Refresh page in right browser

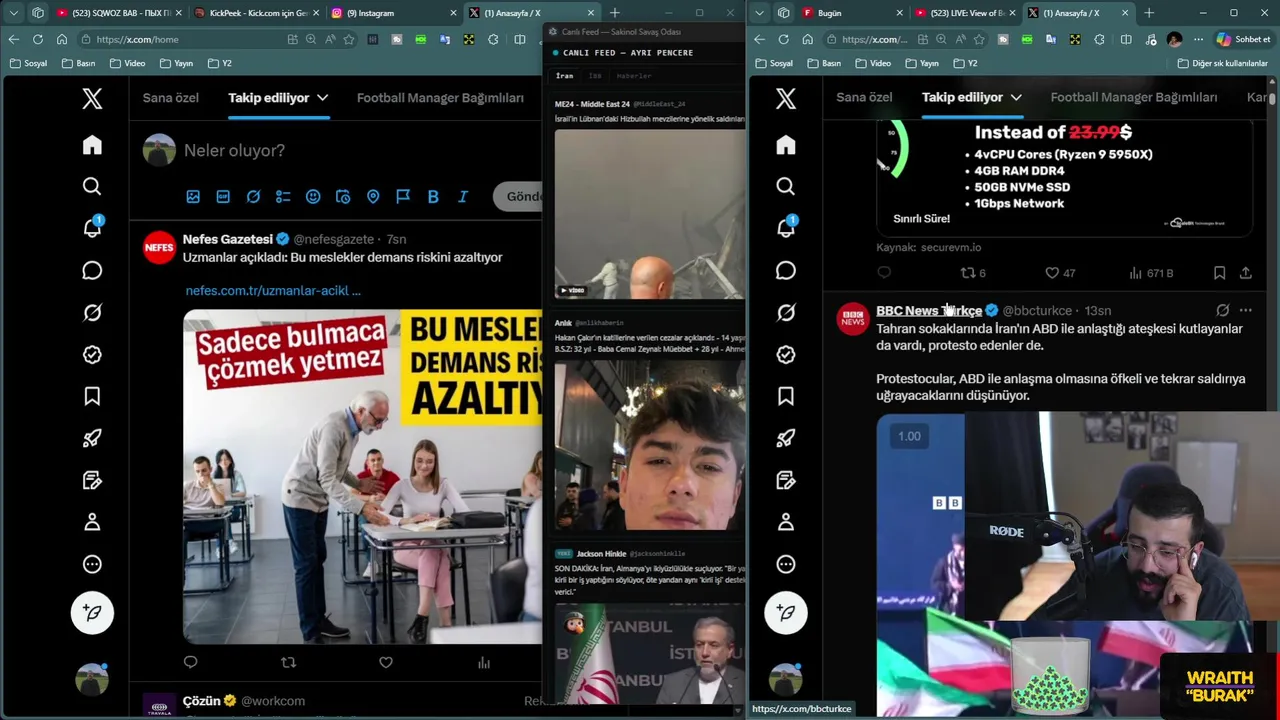click(783, 39)
